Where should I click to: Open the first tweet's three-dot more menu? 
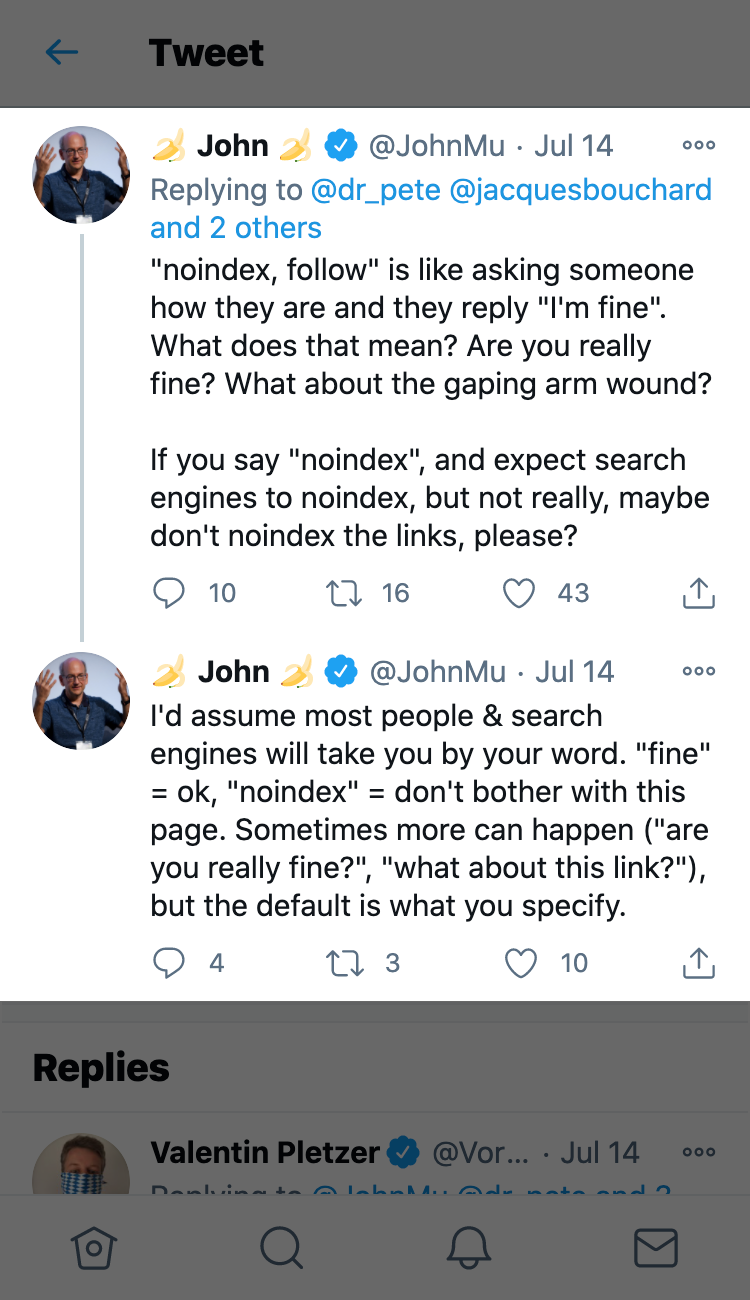pyautogui.click(x=698, y=146)
